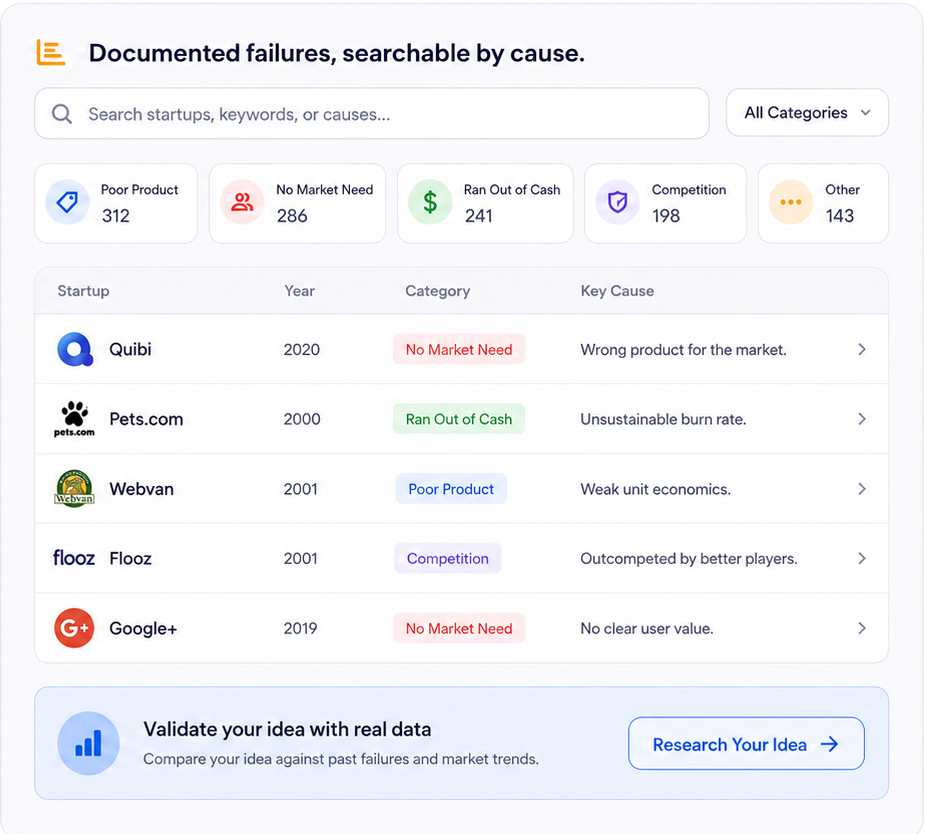
Task: Click year 2000 in Pets.com row
Action: 302,419
